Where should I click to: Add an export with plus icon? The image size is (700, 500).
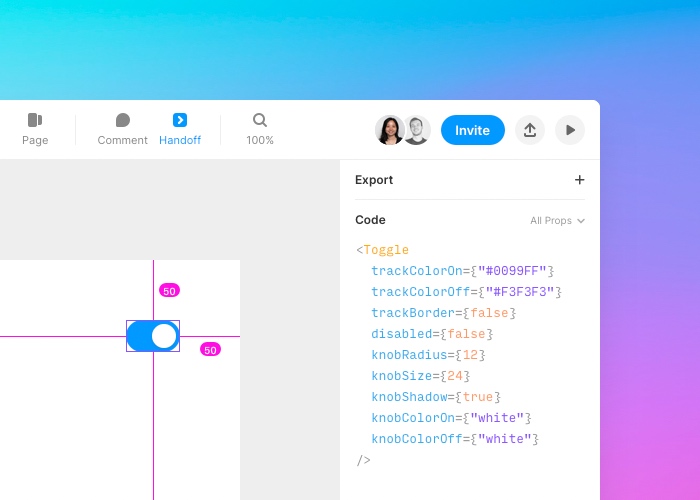pos(579,180)
